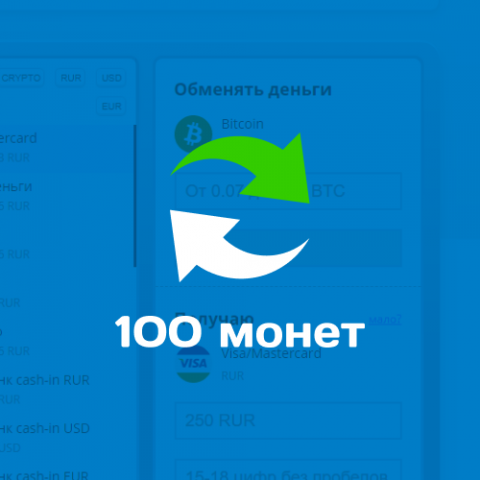The width and height of the screenshot is (480, 480).
Task: Select the EUR currency filter
Action: (111, 106)
